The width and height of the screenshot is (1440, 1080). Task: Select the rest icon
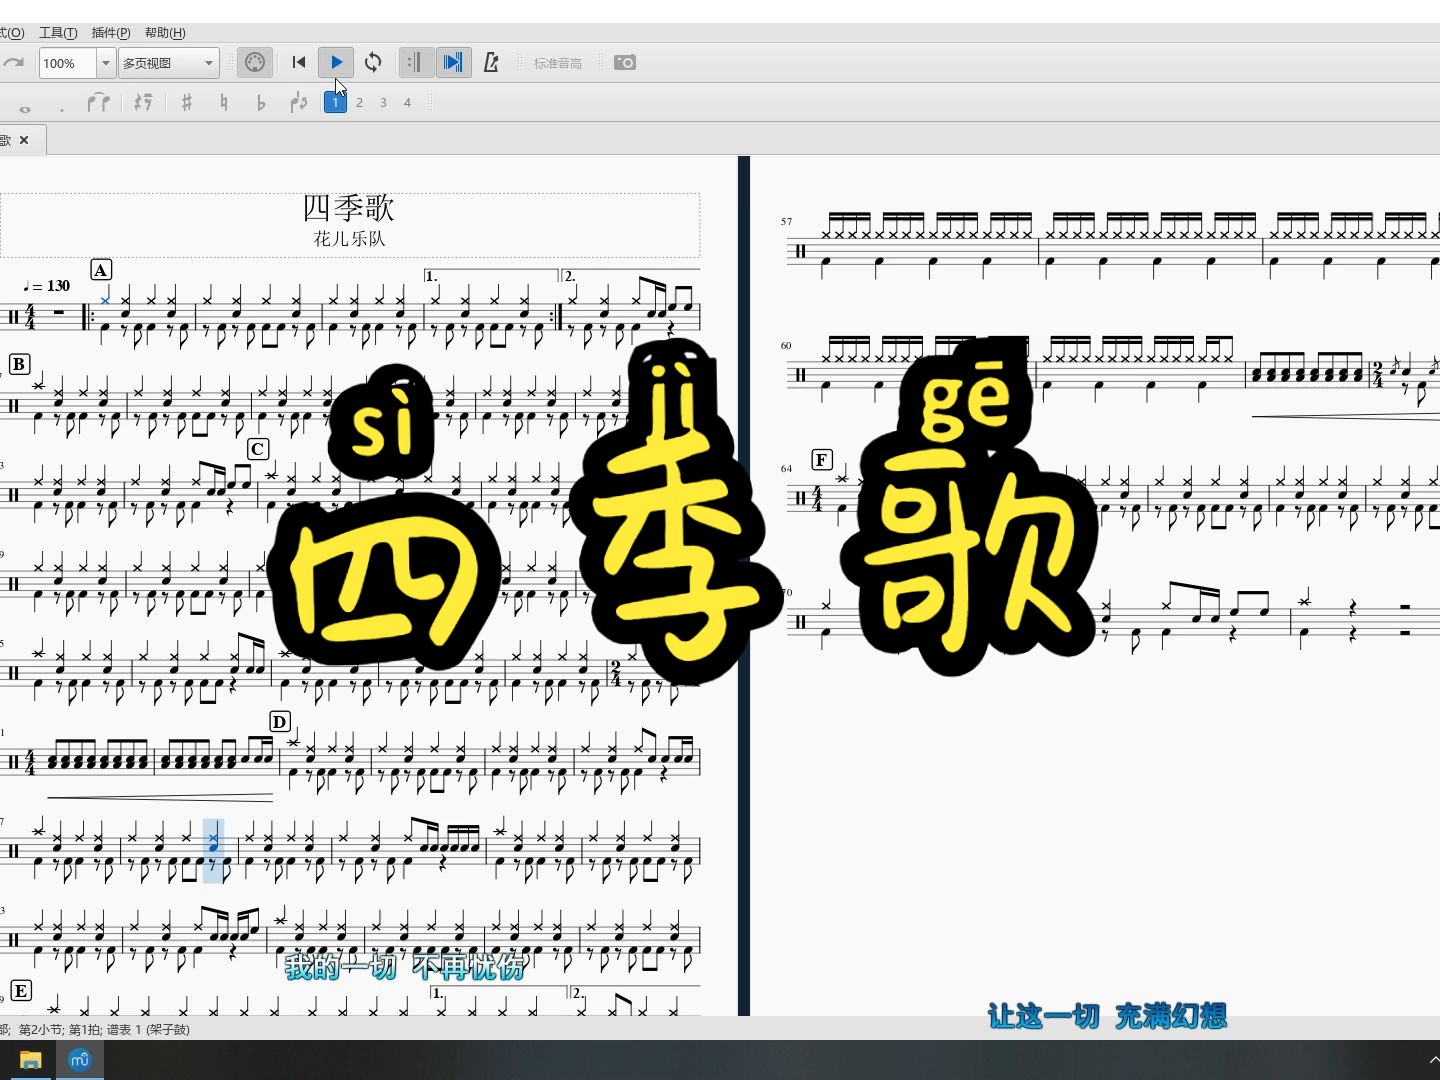click(143, 102)
